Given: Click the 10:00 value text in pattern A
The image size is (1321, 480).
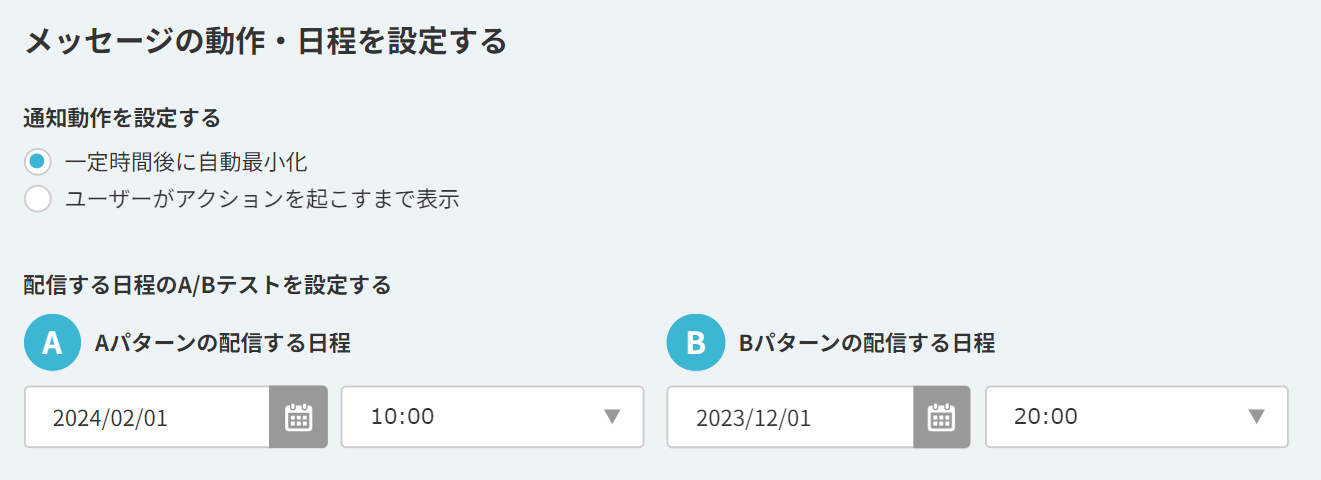Looking at the screenshot, I should (x=403, y=417).
